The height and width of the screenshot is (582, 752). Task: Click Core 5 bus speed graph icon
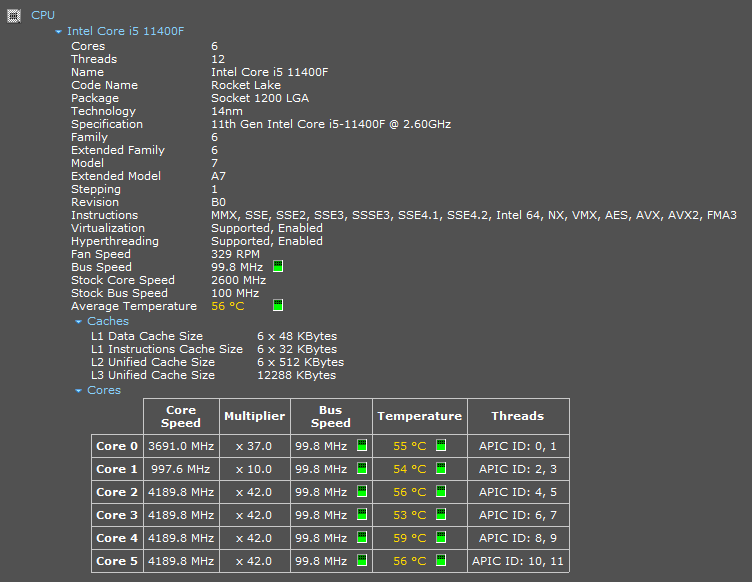362,561
